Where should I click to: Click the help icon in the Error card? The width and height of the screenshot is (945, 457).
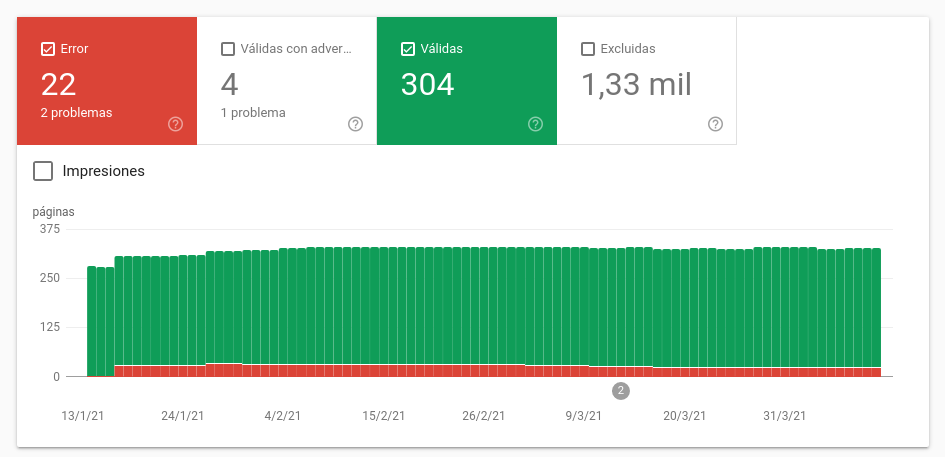175,124
